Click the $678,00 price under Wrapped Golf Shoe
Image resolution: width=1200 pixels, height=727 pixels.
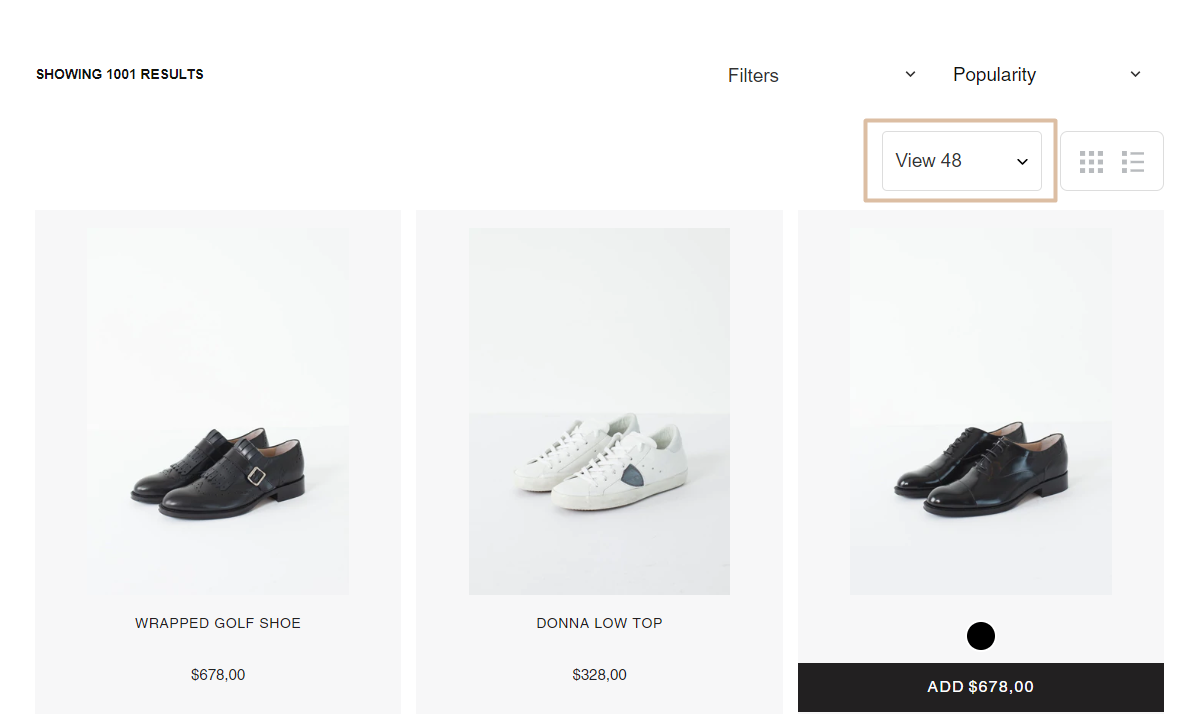click(x=218, y=675)
